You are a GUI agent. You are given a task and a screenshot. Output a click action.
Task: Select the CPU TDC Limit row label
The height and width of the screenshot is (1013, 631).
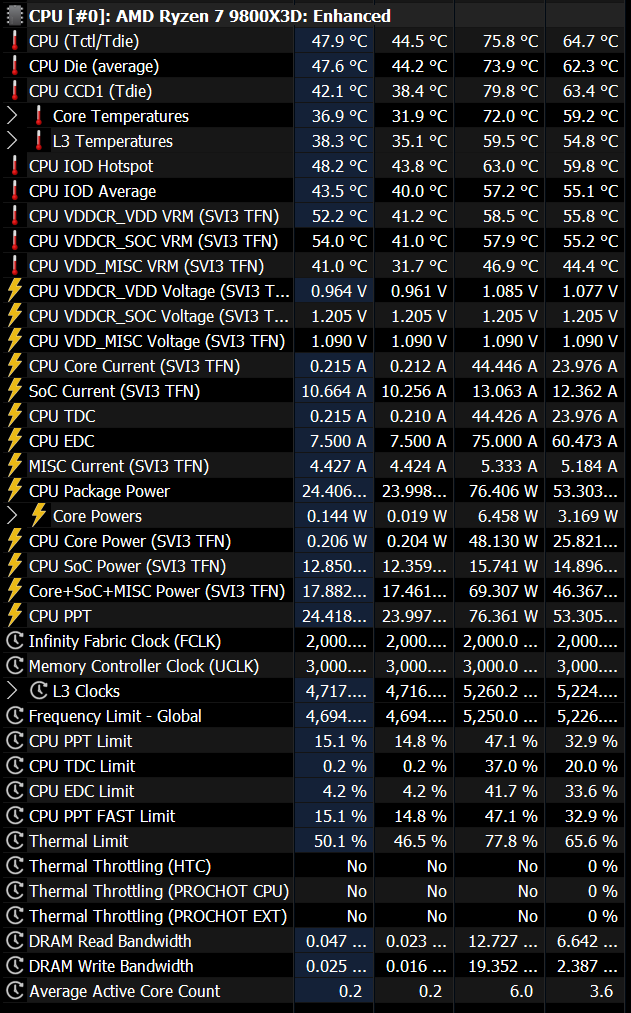click(82, 766)
